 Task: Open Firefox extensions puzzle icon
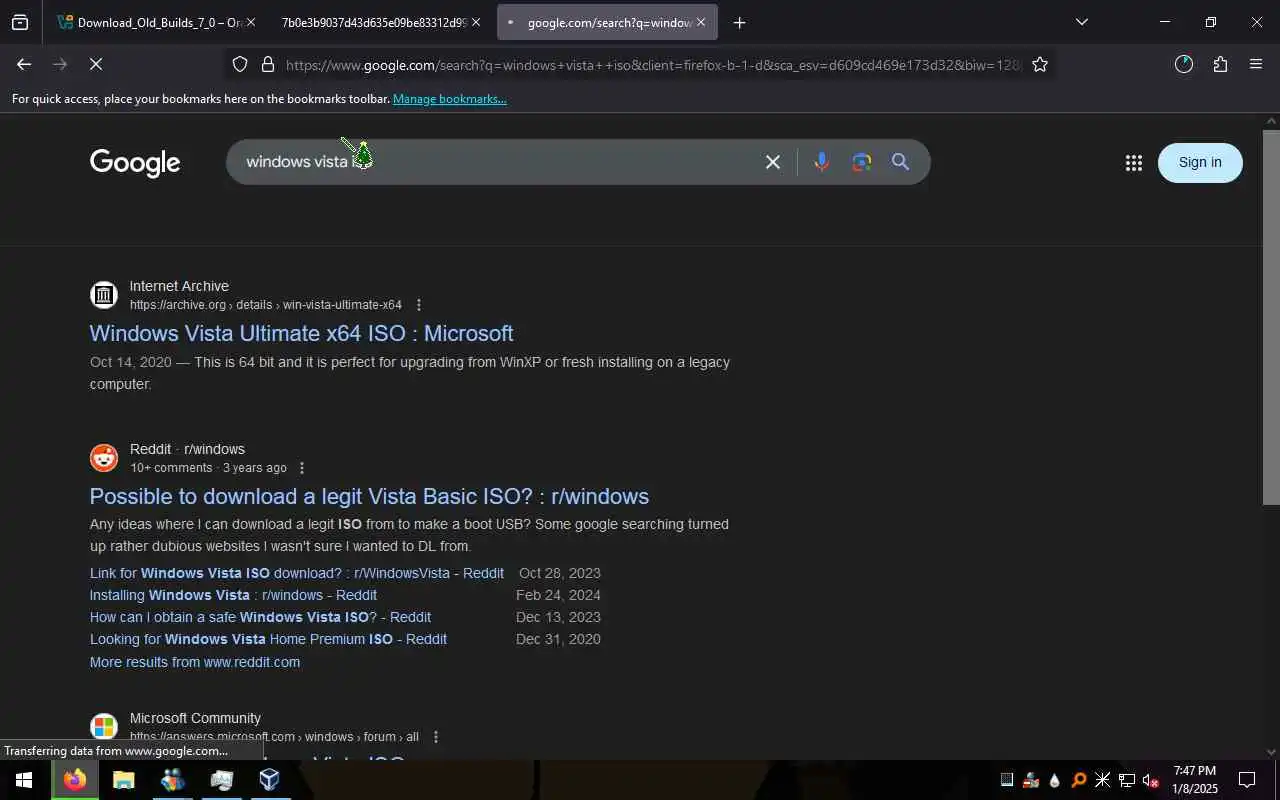[1220, 64]
